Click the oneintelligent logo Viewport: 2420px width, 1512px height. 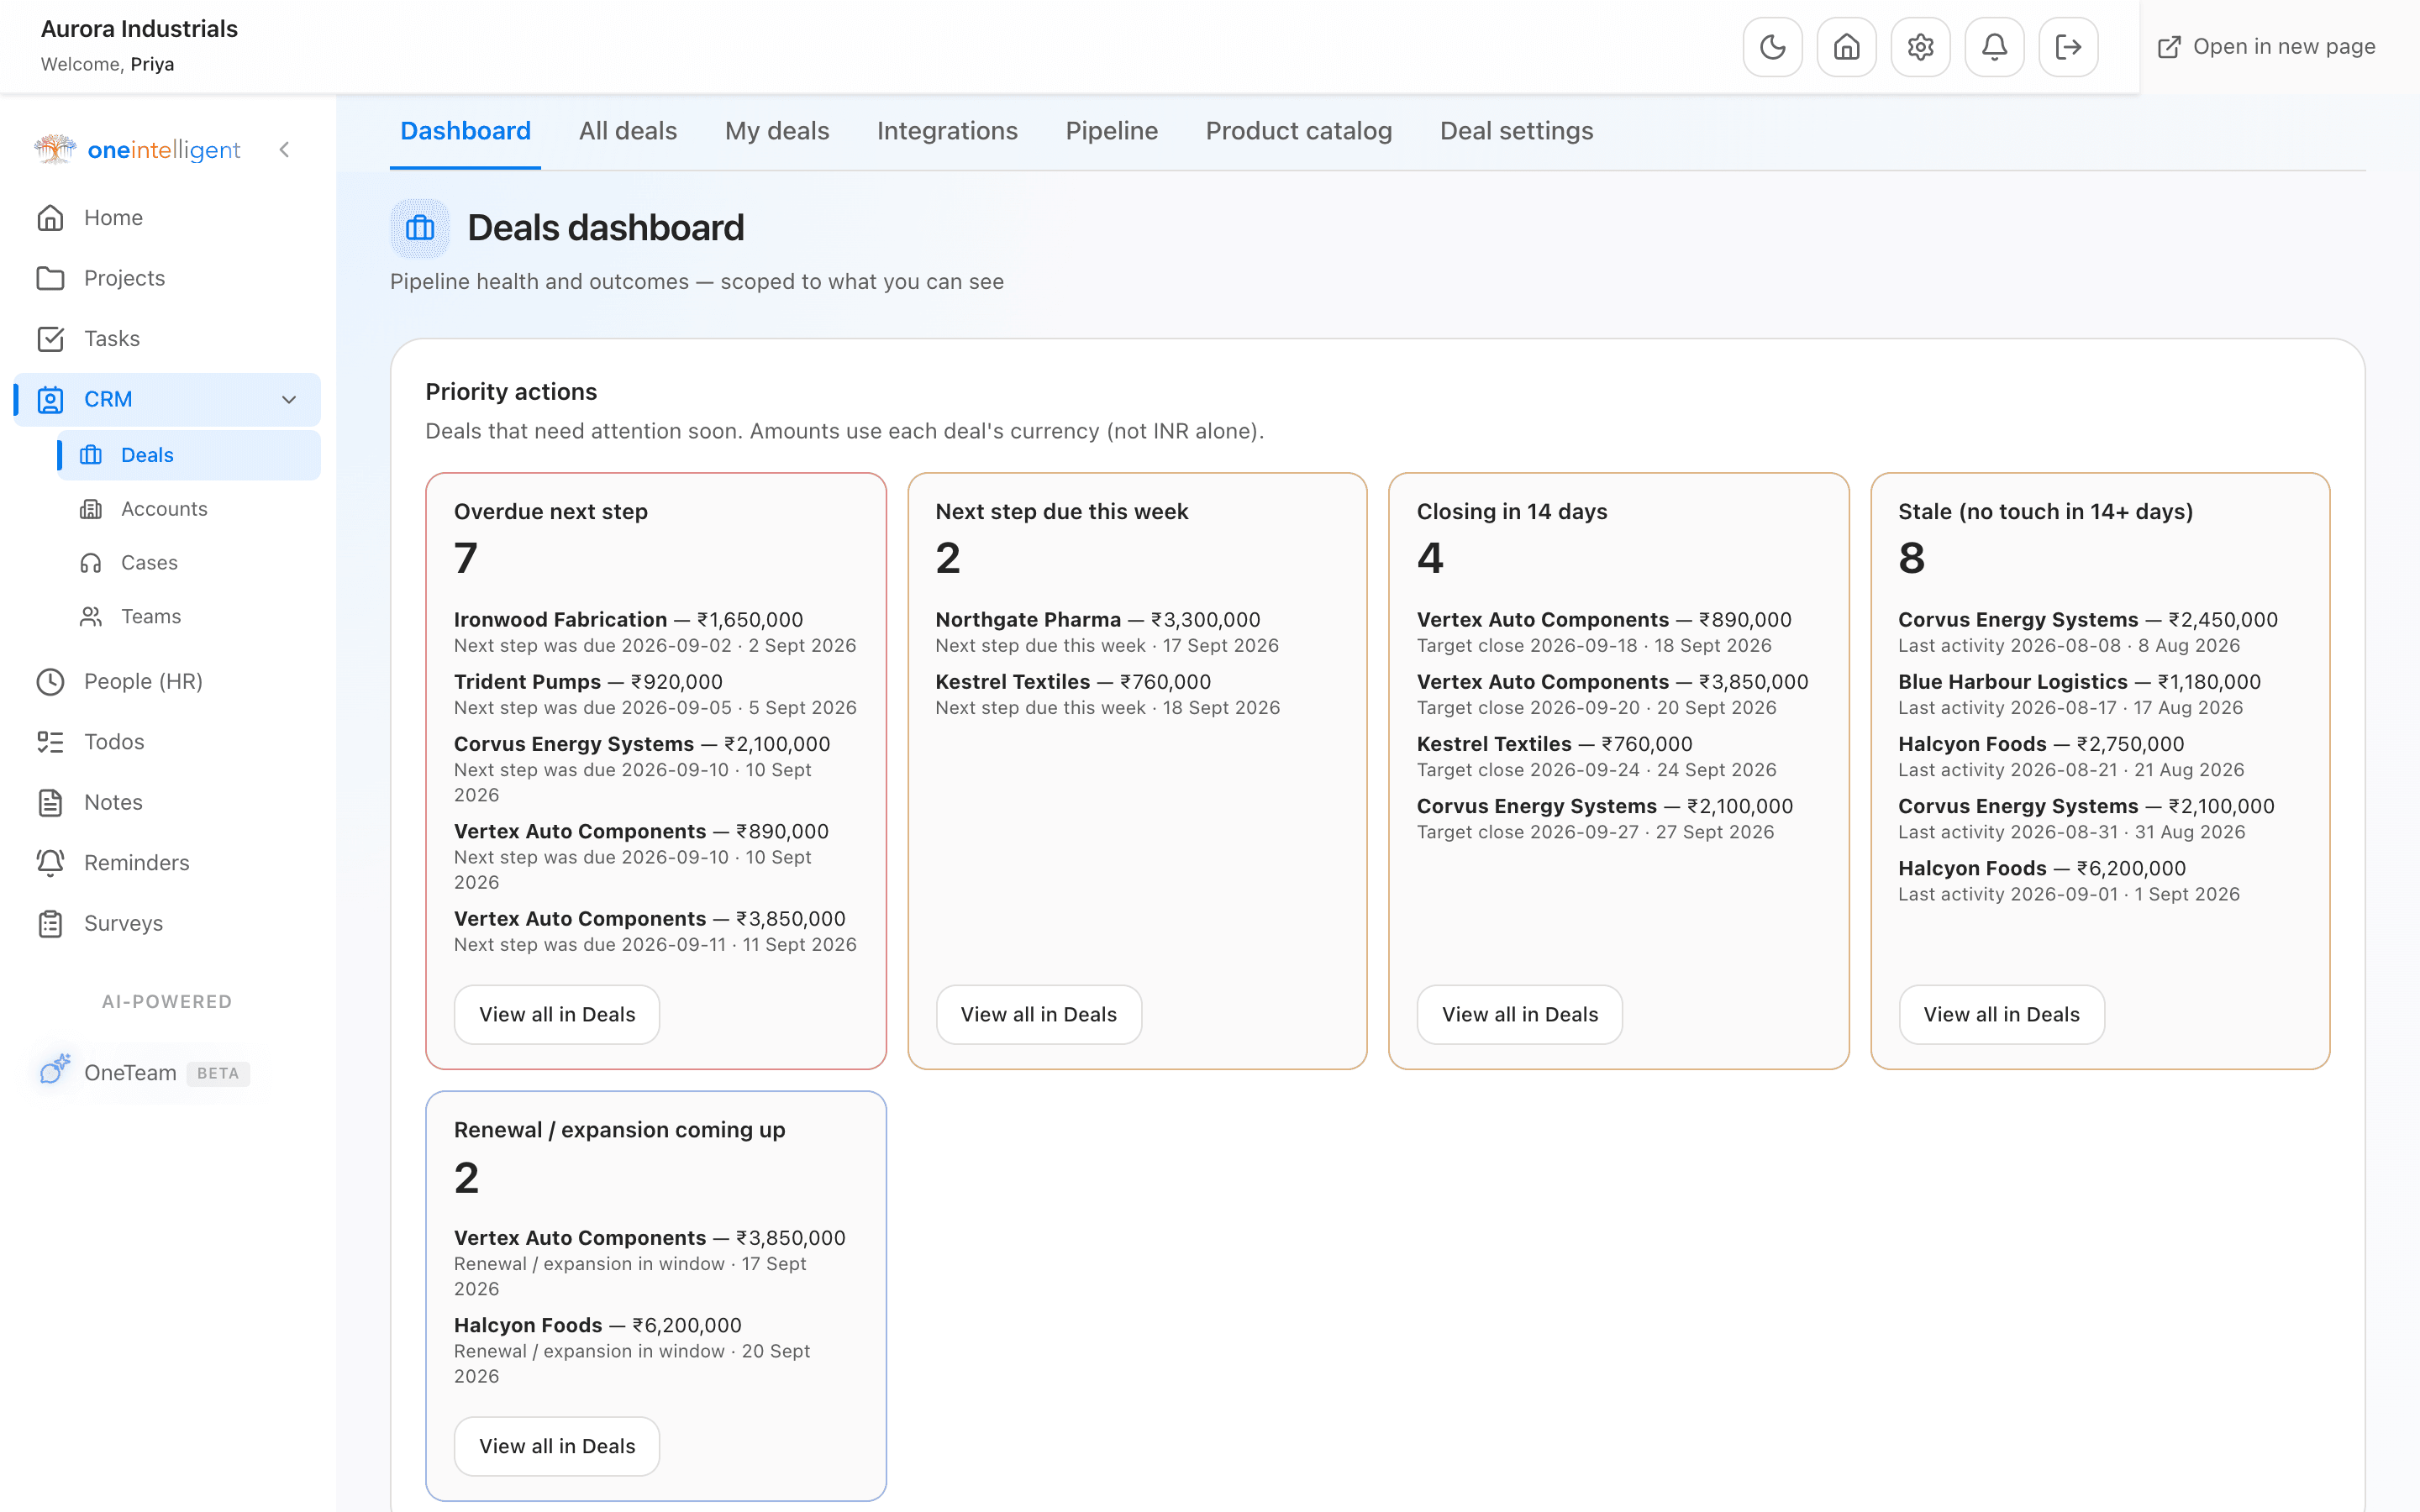click(138, 150)
